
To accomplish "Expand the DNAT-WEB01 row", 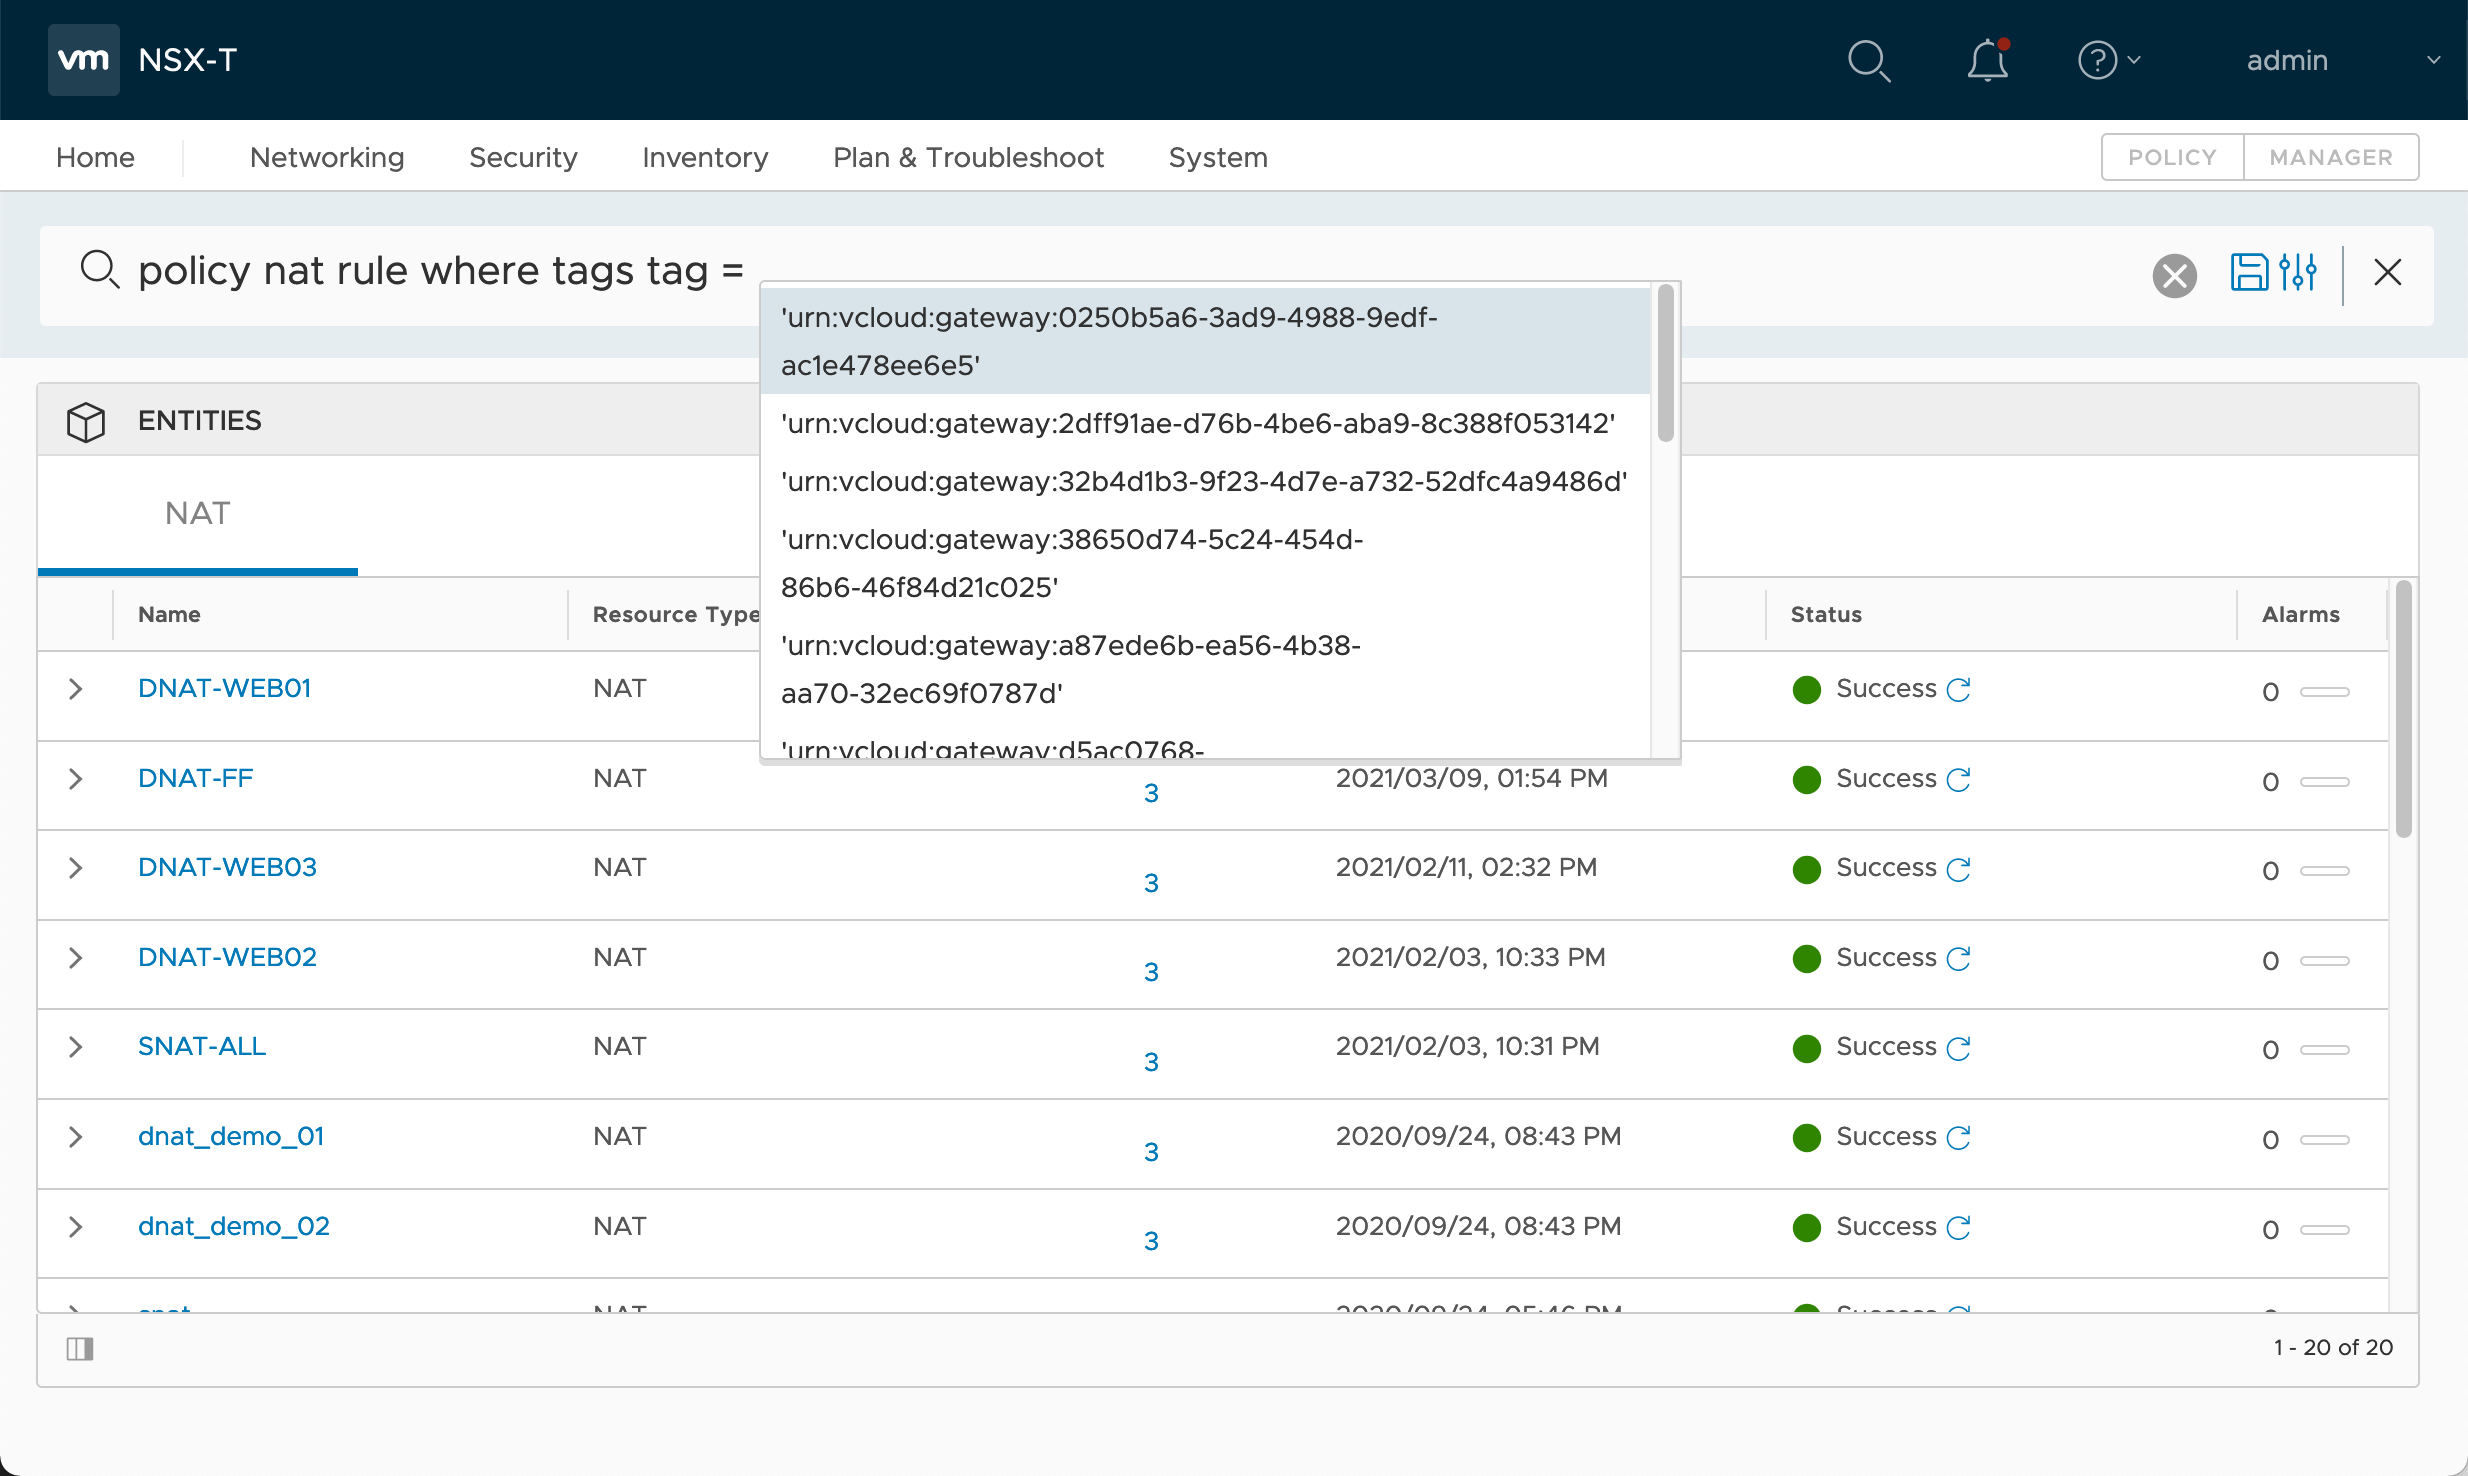I will 75,689.
